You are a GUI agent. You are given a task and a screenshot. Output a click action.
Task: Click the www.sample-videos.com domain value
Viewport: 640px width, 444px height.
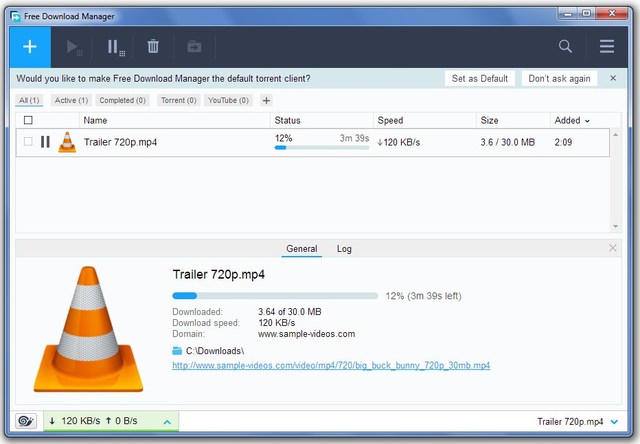pyautogui.click(x=307, y=334)
